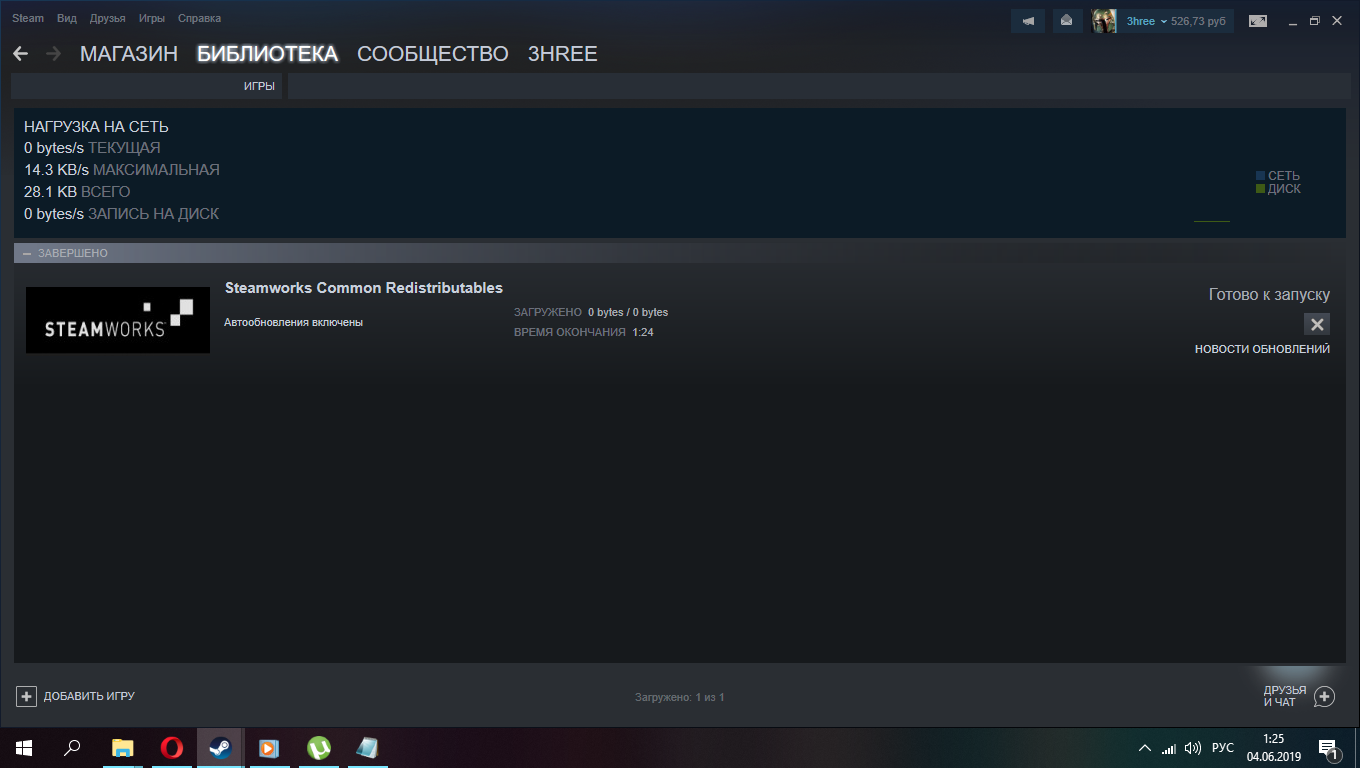Minimize the Steam window
Screen dimensions: 1360x768
coord(1292,21)
